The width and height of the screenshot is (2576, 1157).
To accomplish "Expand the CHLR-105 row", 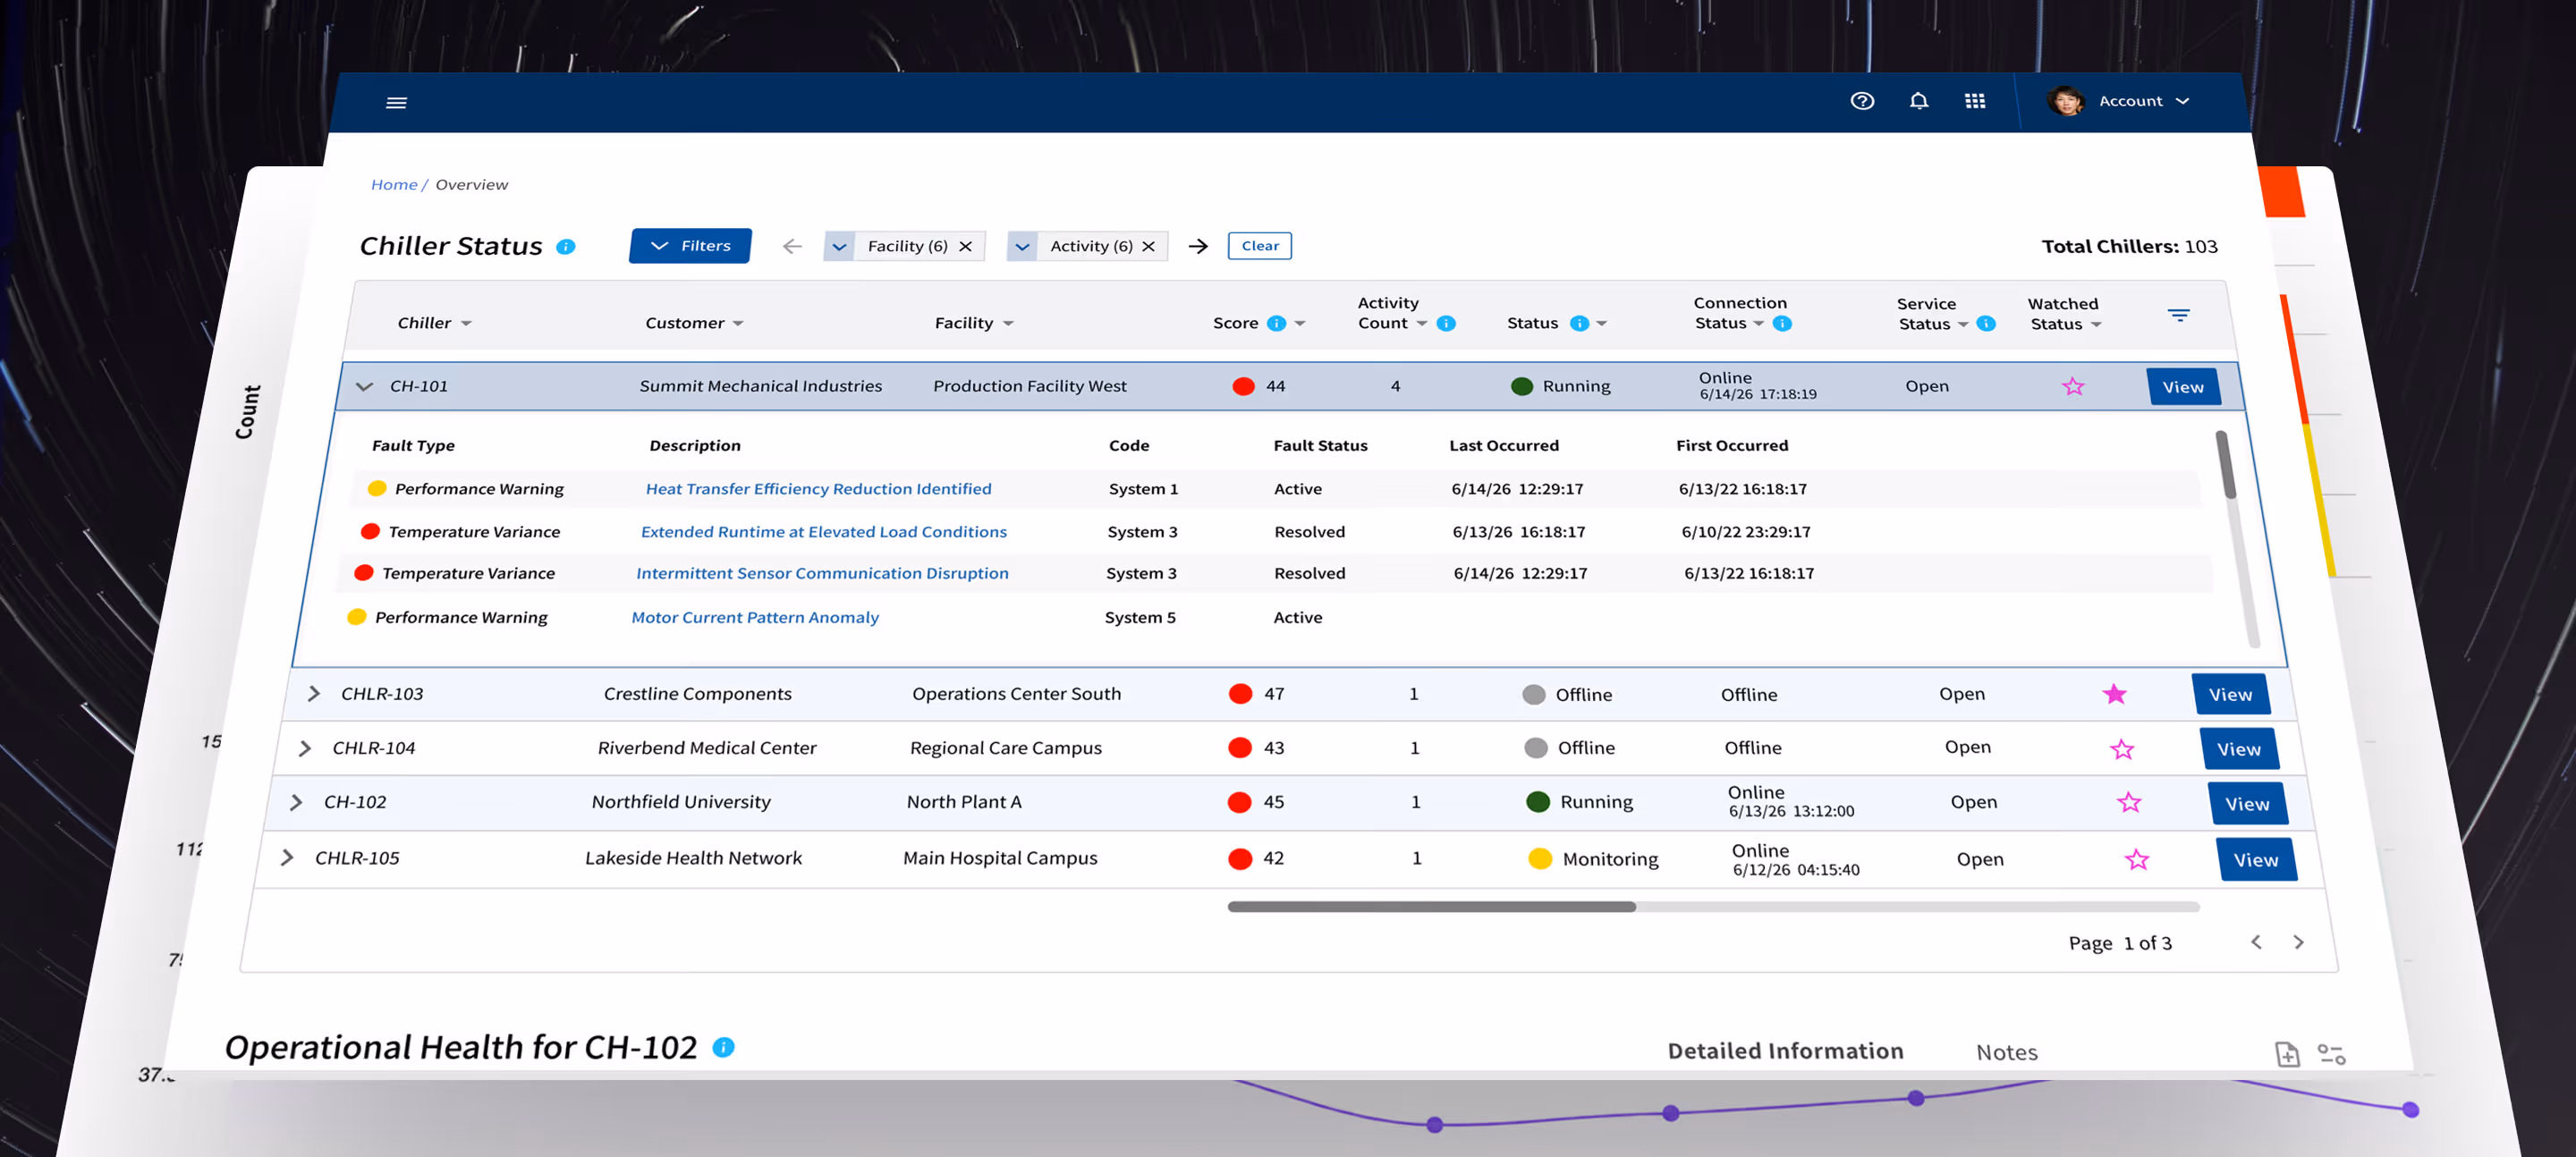I will point(286,858).
